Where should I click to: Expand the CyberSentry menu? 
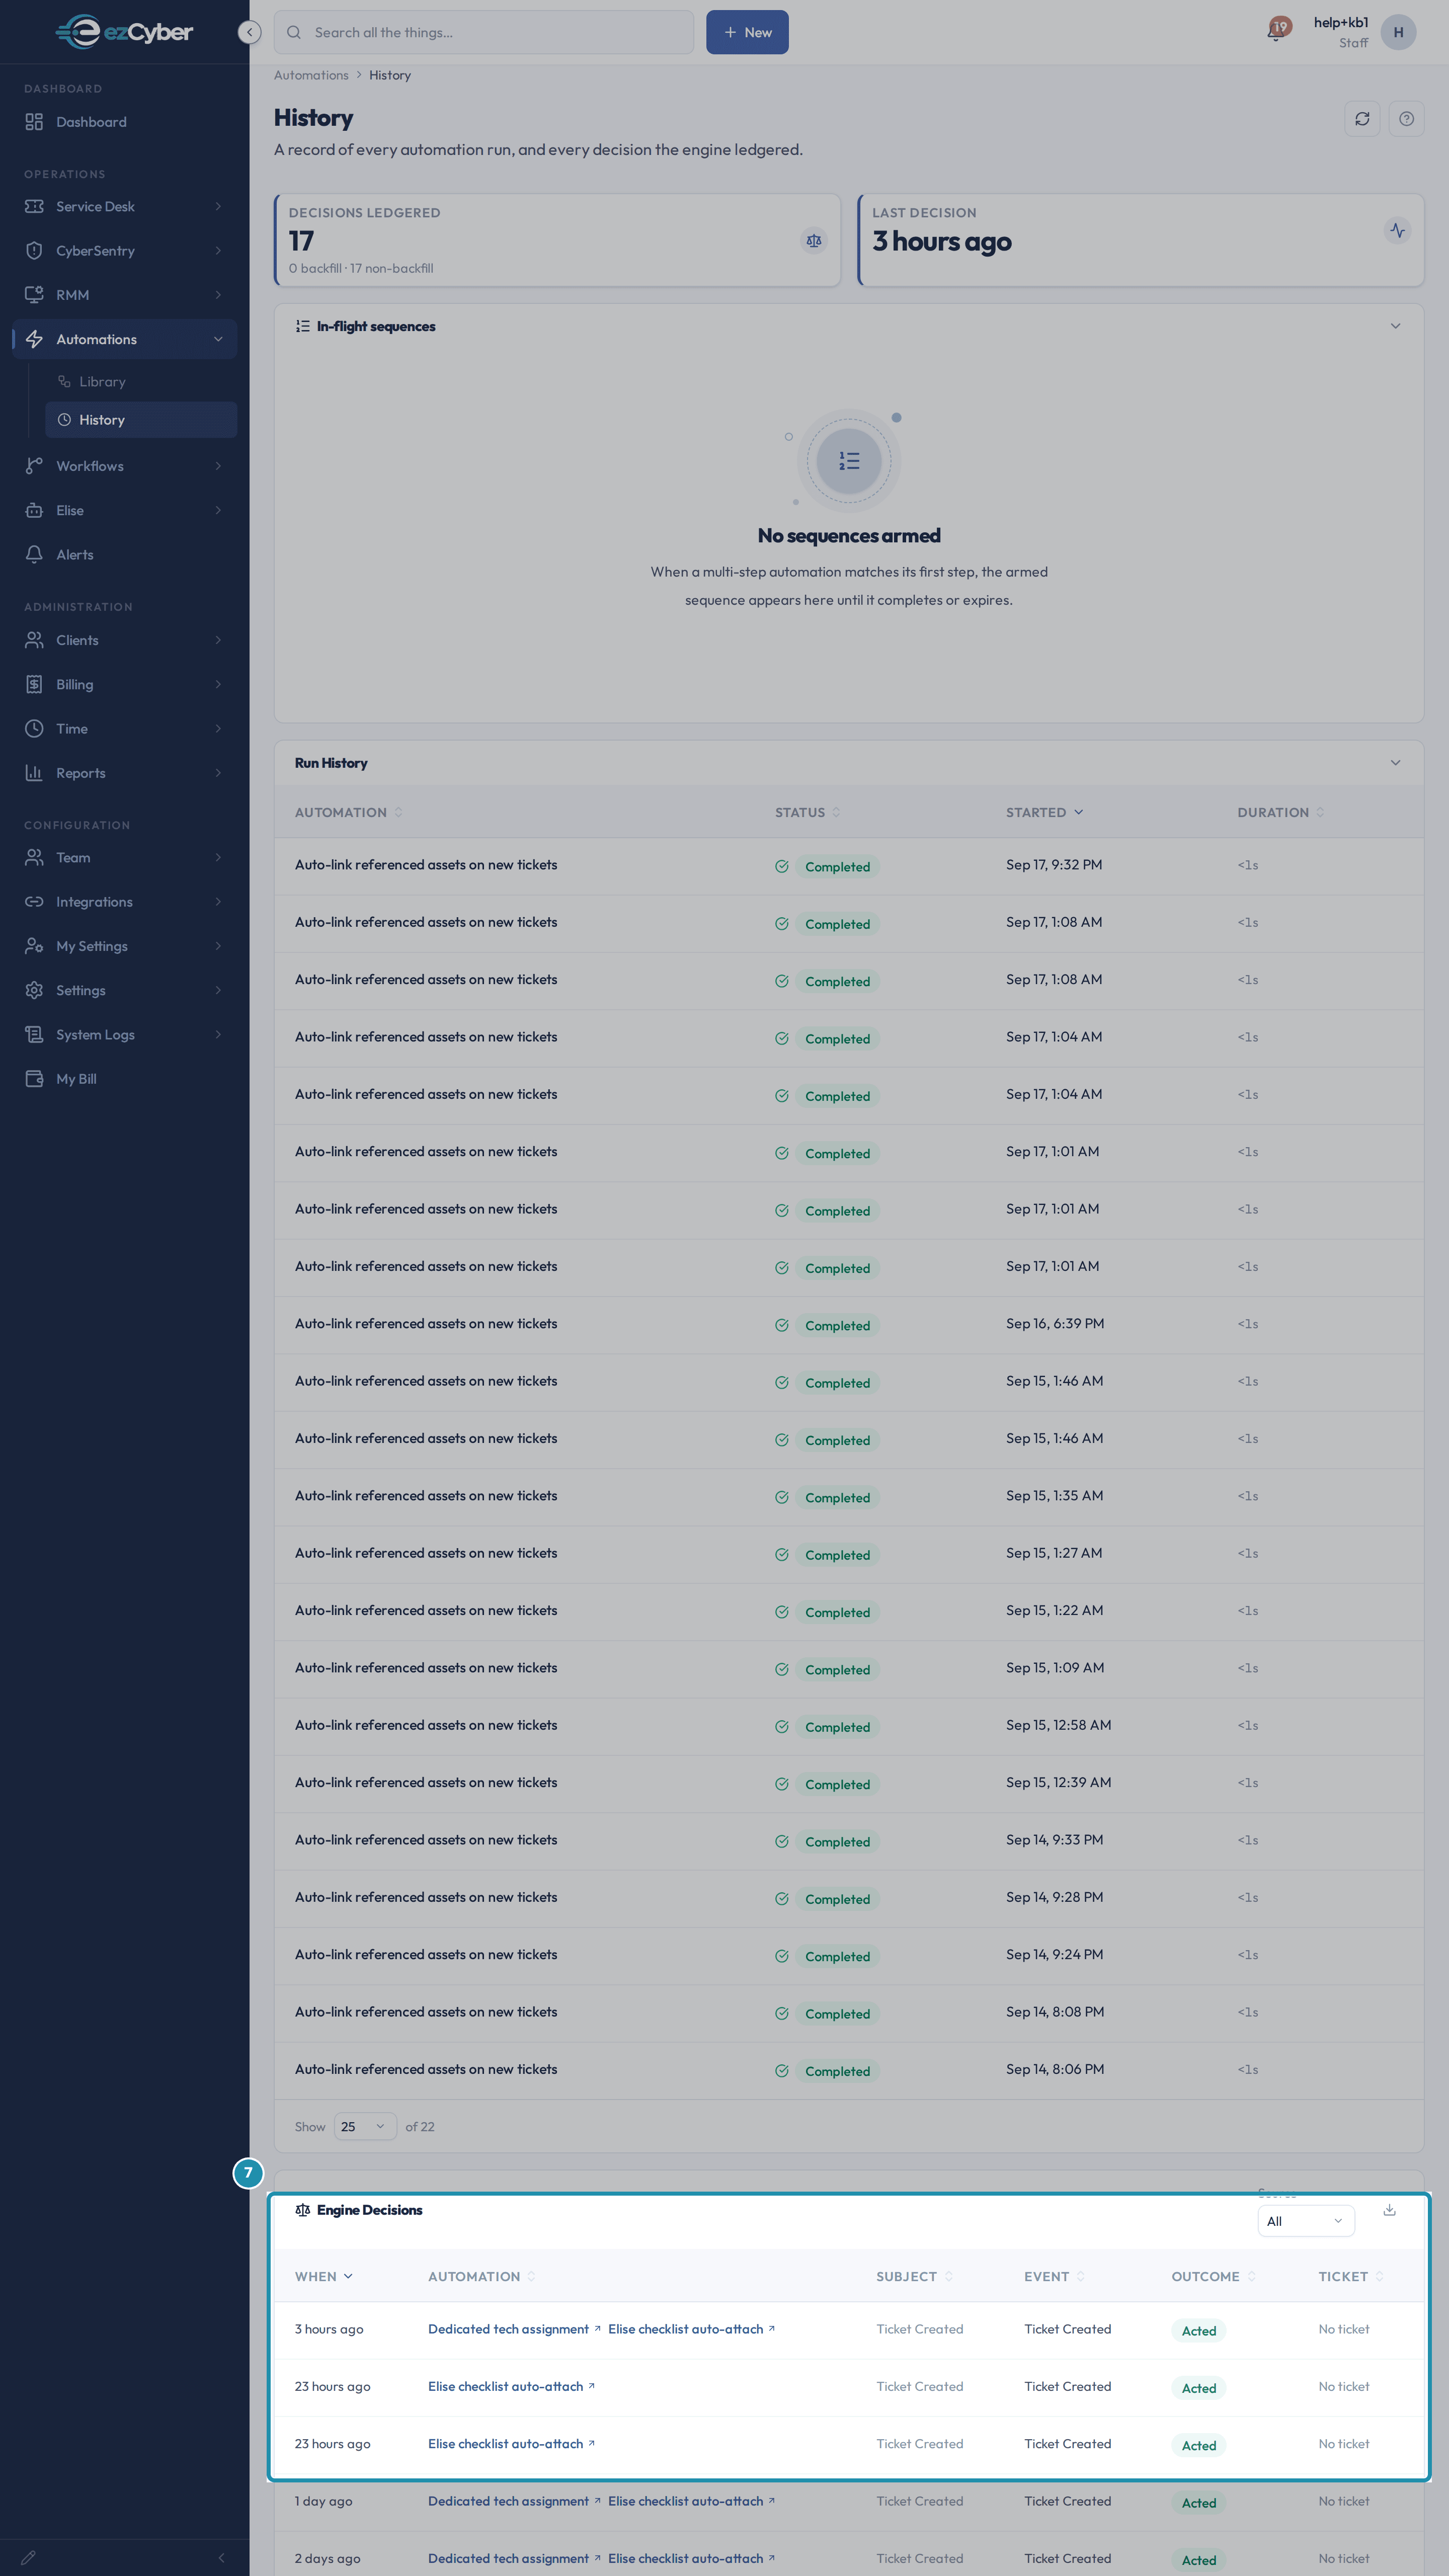124,251
